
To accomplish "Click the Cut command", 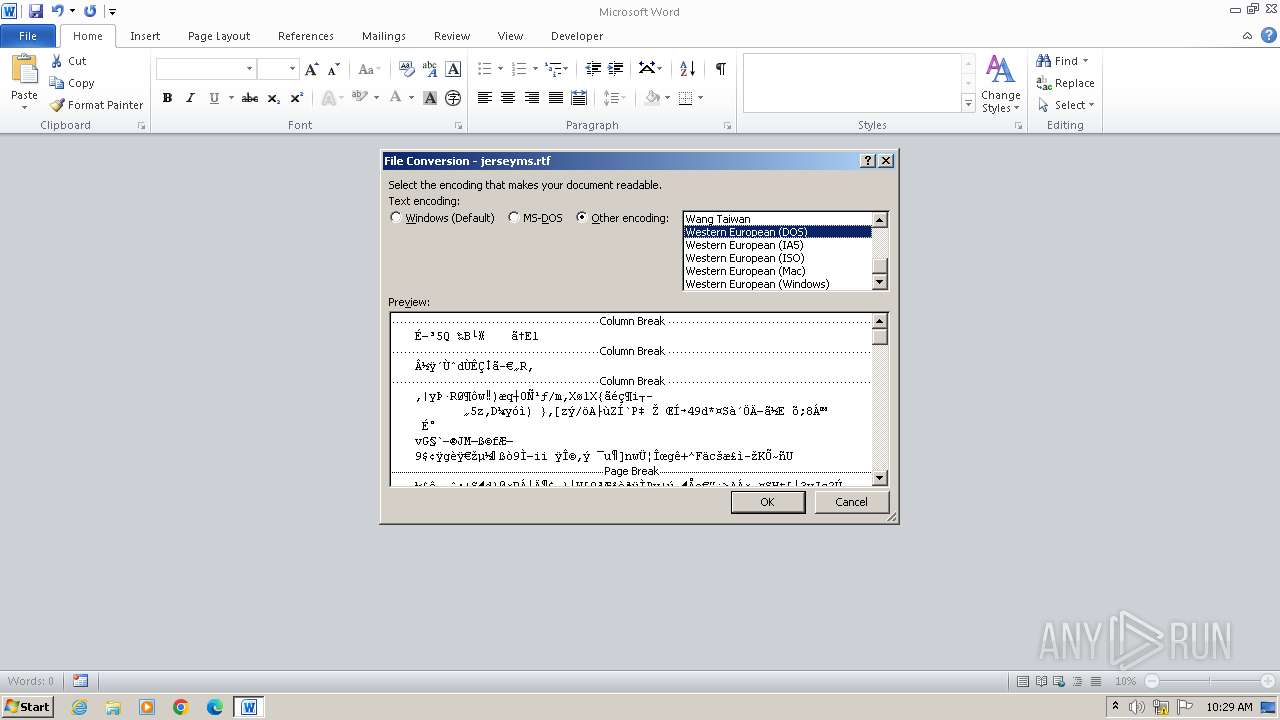I will coord(68,61).
